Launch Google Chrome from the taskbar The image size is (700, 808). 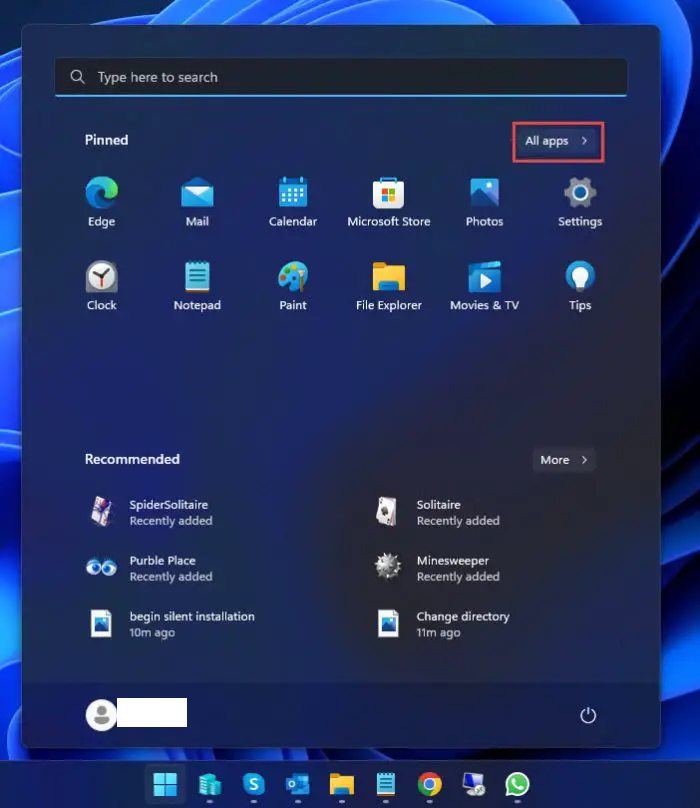[x=429, y=784]
